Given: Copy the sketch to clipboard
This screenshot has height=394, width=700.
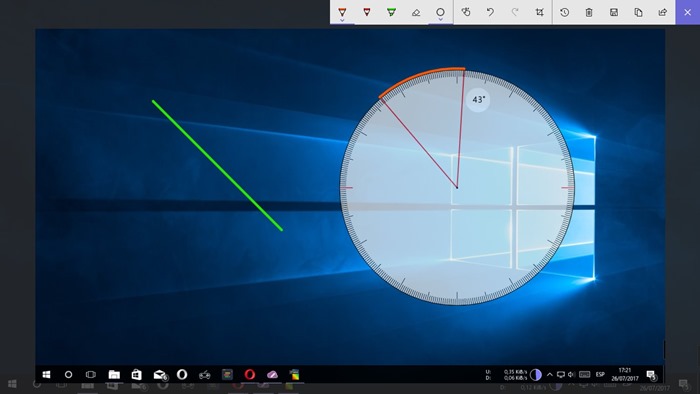Looking at the screenshot, I should [x=638, y=12].
